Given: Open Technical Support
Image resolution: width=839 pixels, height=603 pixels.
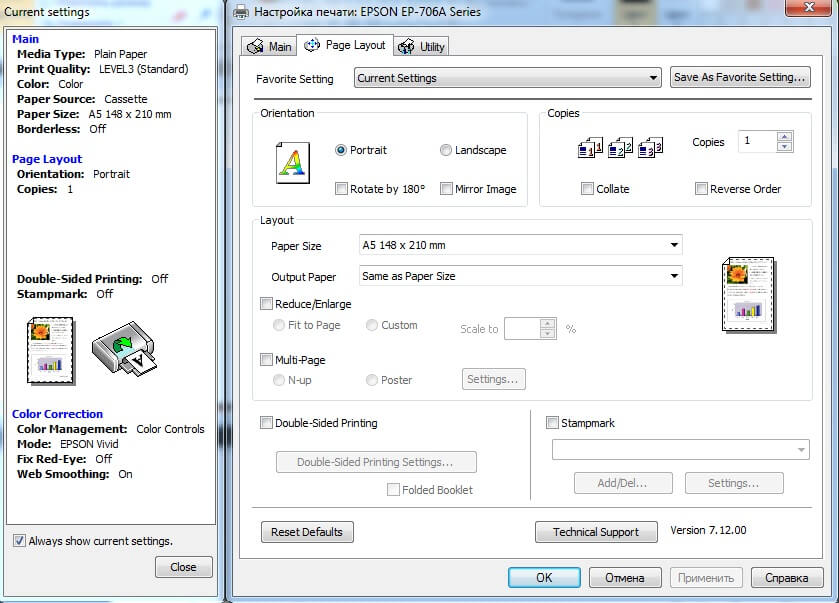Looking at the screenshot, I should (x=596, y=532).
